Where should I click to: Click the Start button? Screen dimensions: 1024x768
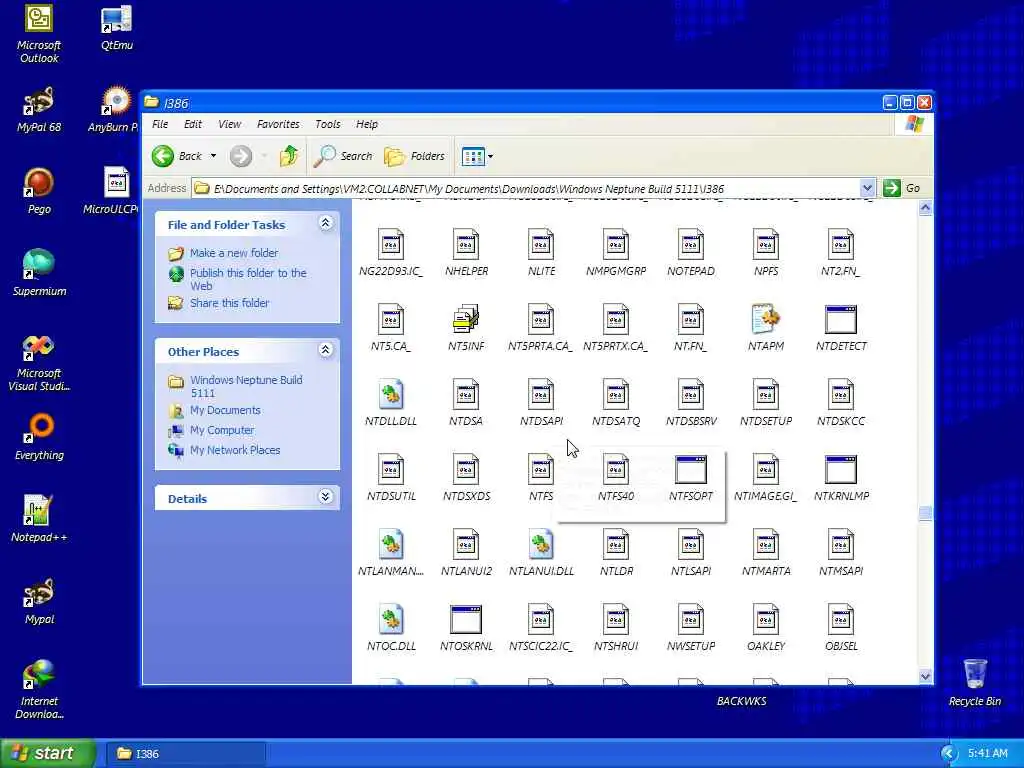pos(47,753)
